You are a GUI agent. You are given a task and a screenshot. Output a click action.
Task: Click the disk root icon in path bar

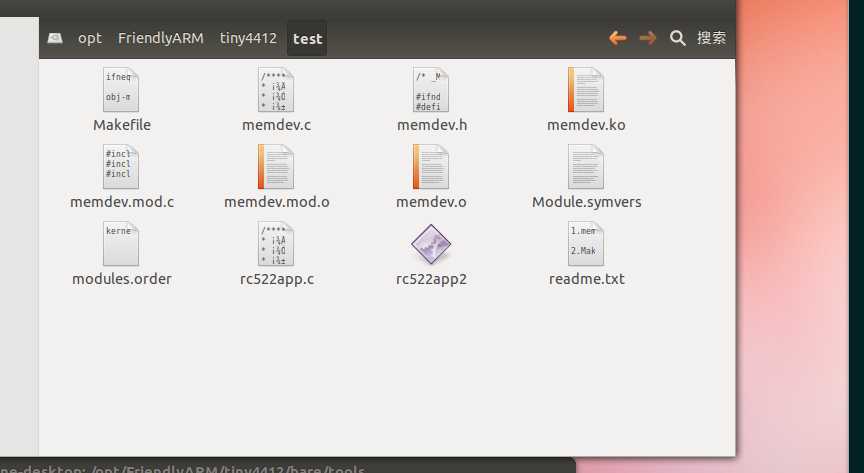55,38
